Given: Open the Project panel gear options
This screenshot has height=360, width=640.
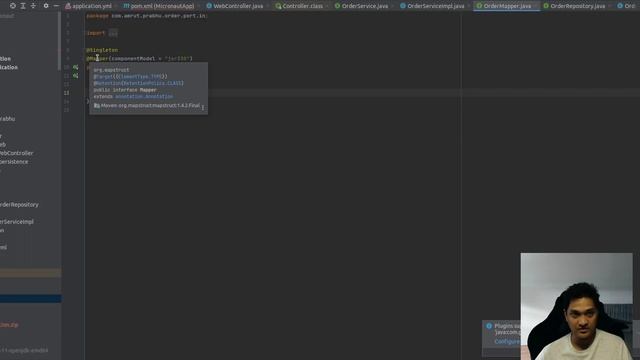Looking at the screenshot, I should pos(46,6).
